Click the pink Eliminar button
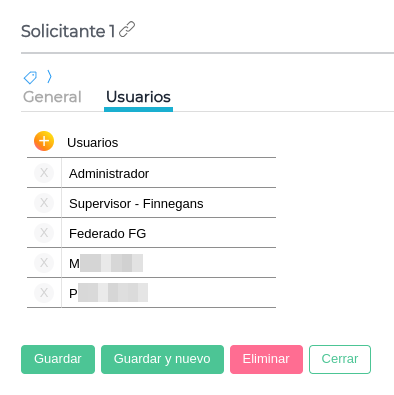The width and height of the screenshot is (394, 395). 266,359
